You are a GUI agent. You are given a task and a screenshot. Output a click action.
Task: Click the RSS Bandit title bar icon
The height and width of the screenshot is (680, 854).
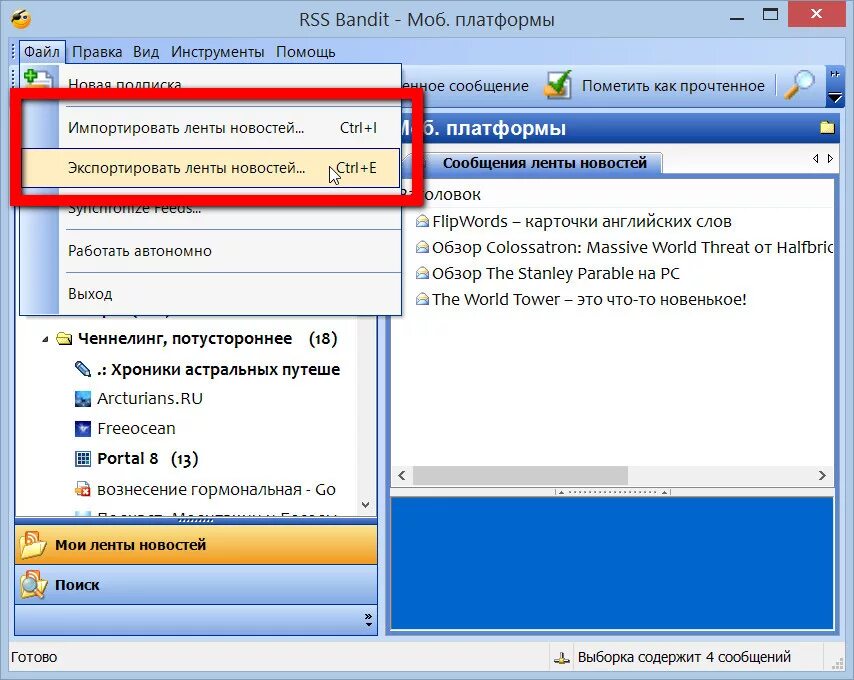tap(21, 19)
